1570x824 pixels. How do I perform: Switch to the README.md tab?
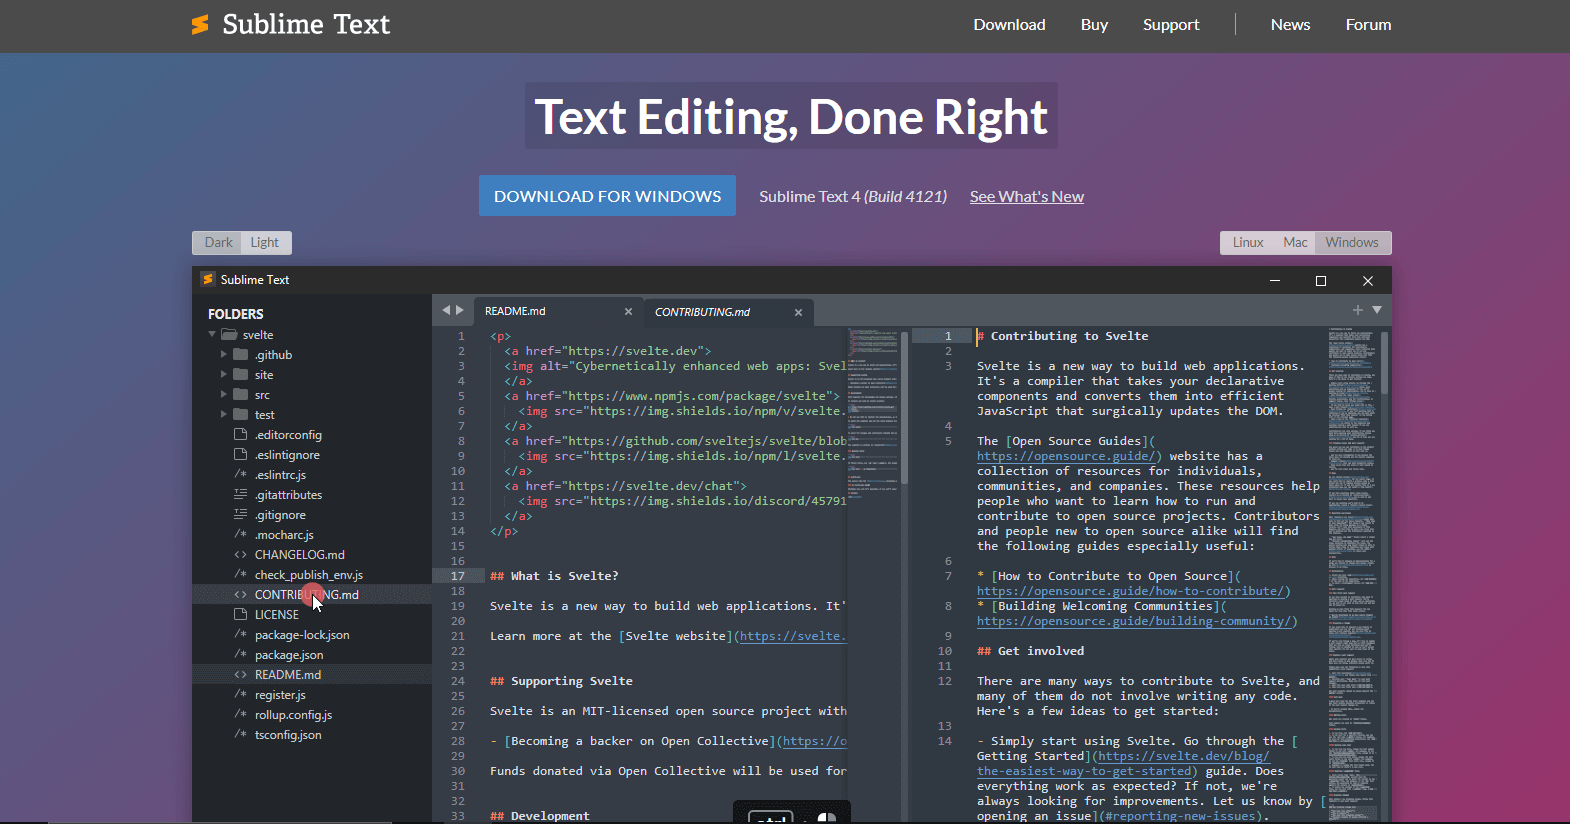[557, 311]
